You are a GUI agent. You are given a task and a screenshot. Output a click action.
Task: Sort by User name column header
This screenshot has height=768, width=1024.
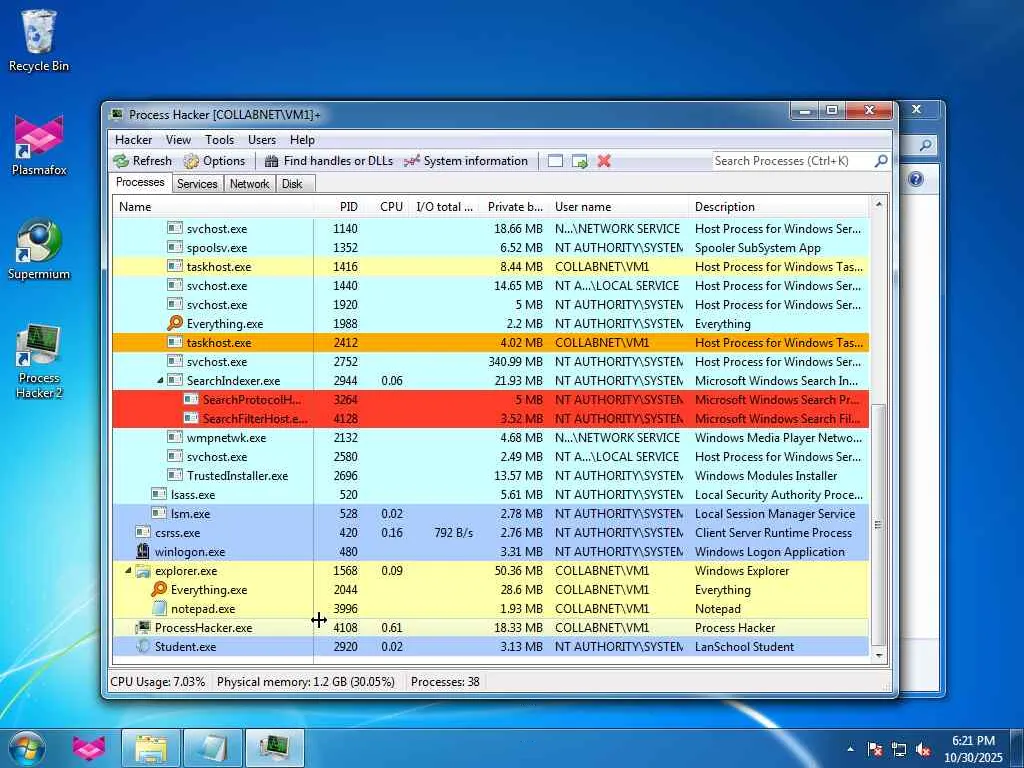tap(619, 206)
